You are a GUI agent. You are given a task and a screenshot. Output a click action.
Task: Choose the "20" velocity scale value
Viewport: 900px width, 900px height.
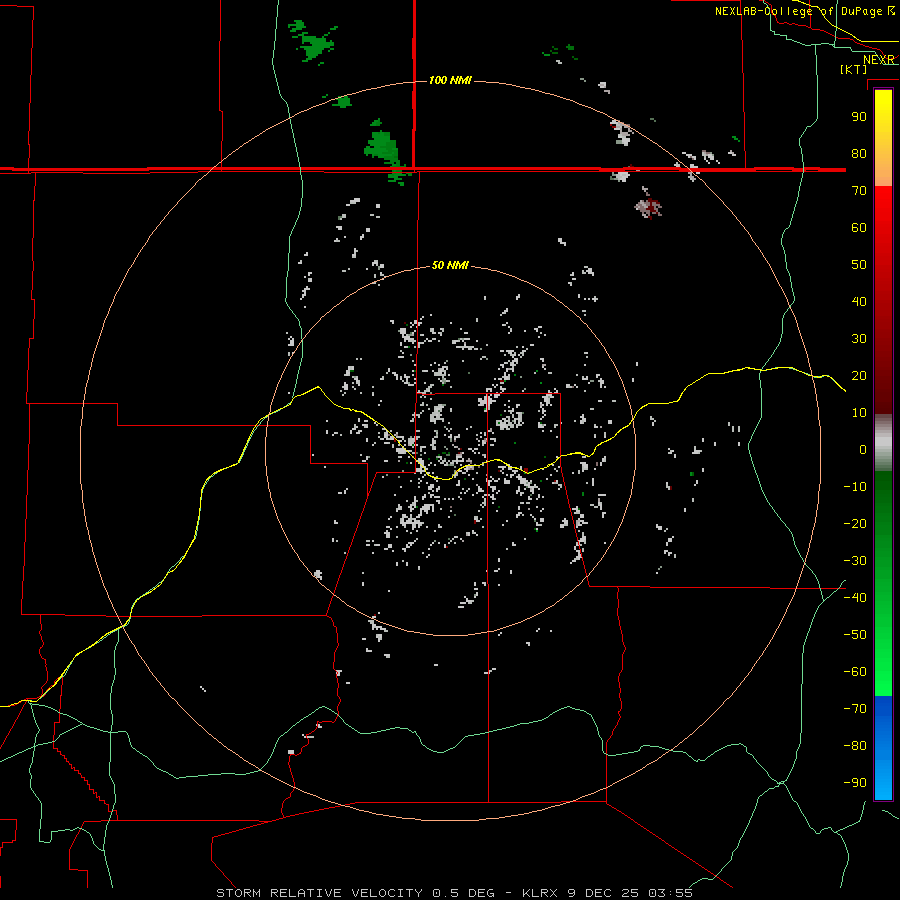(859, 376)
